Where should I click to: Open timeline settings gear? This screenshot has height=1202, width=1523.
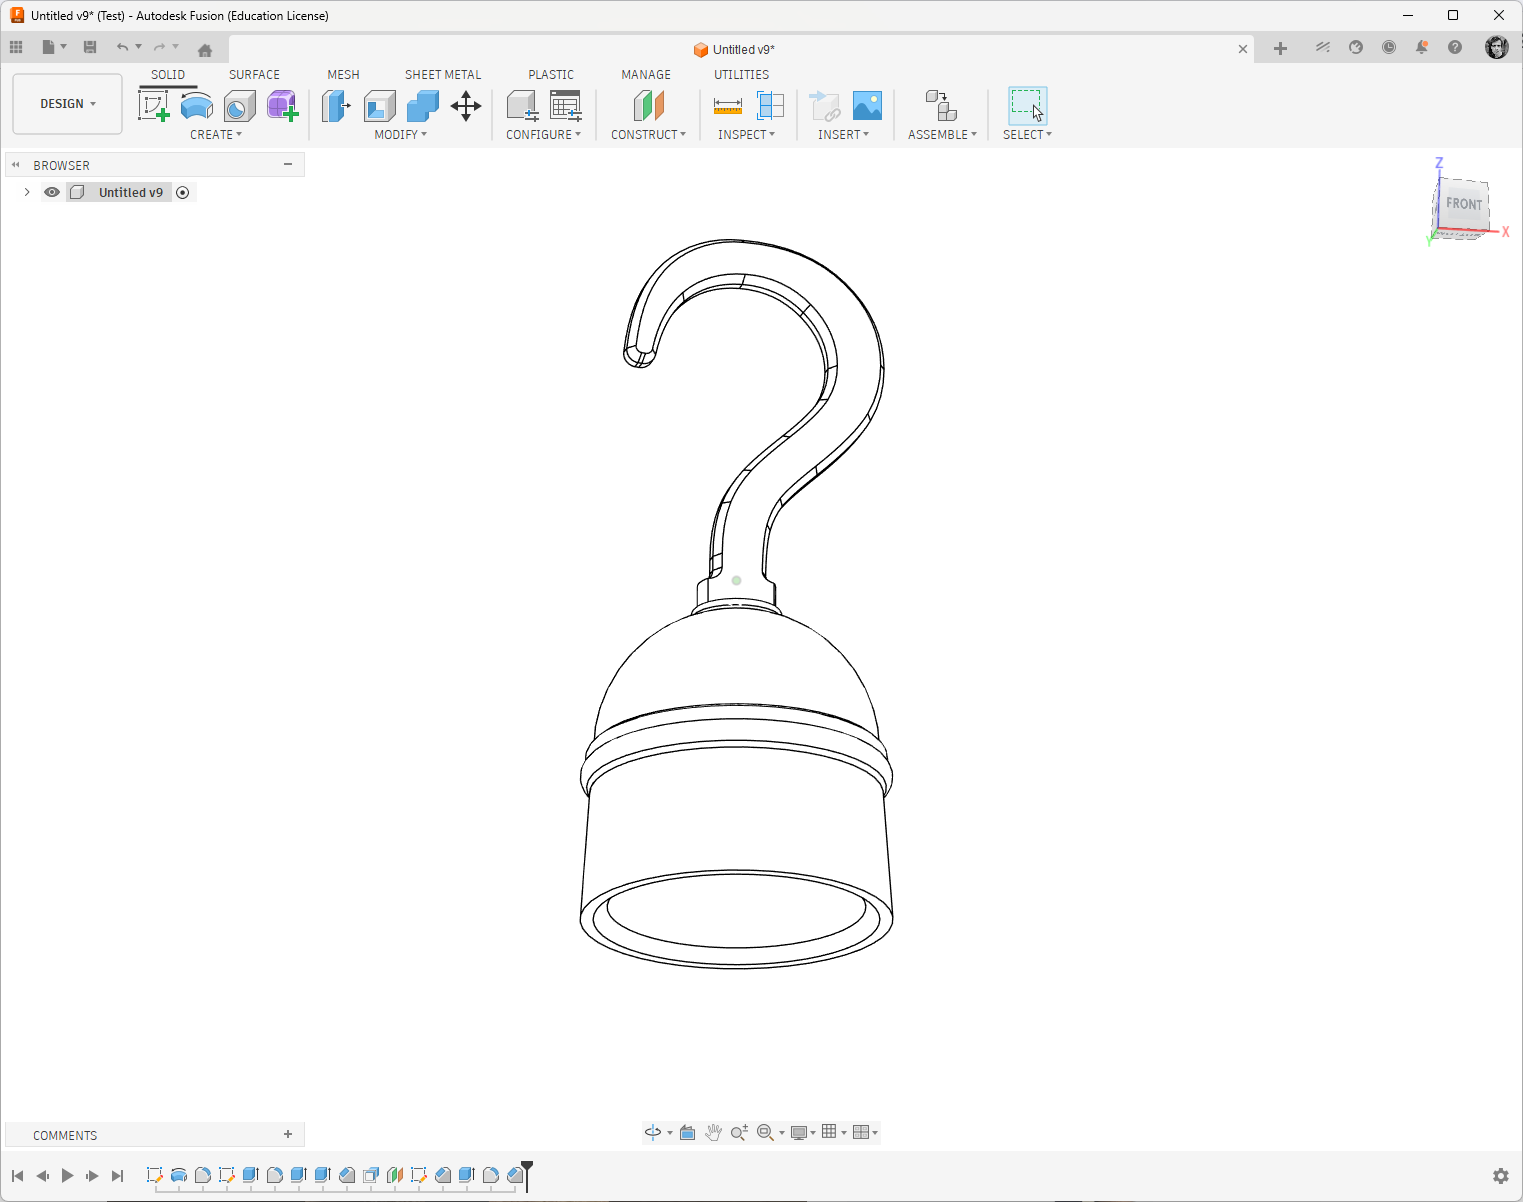pyautogui.click(x=1500, y=1176)
